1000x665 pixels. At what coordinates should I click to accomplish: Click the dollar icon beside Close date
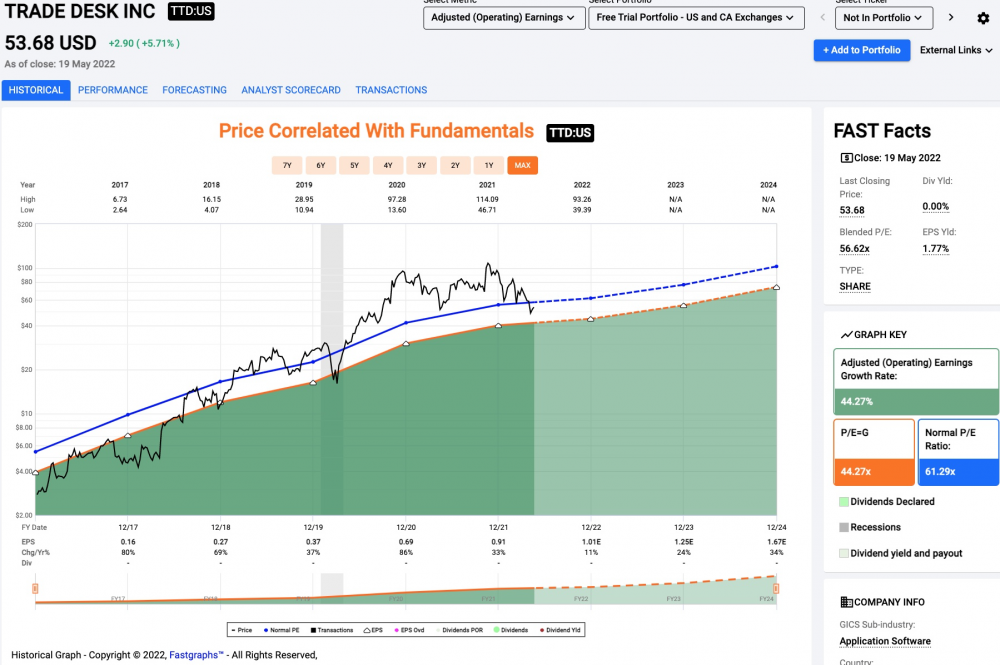846,157
